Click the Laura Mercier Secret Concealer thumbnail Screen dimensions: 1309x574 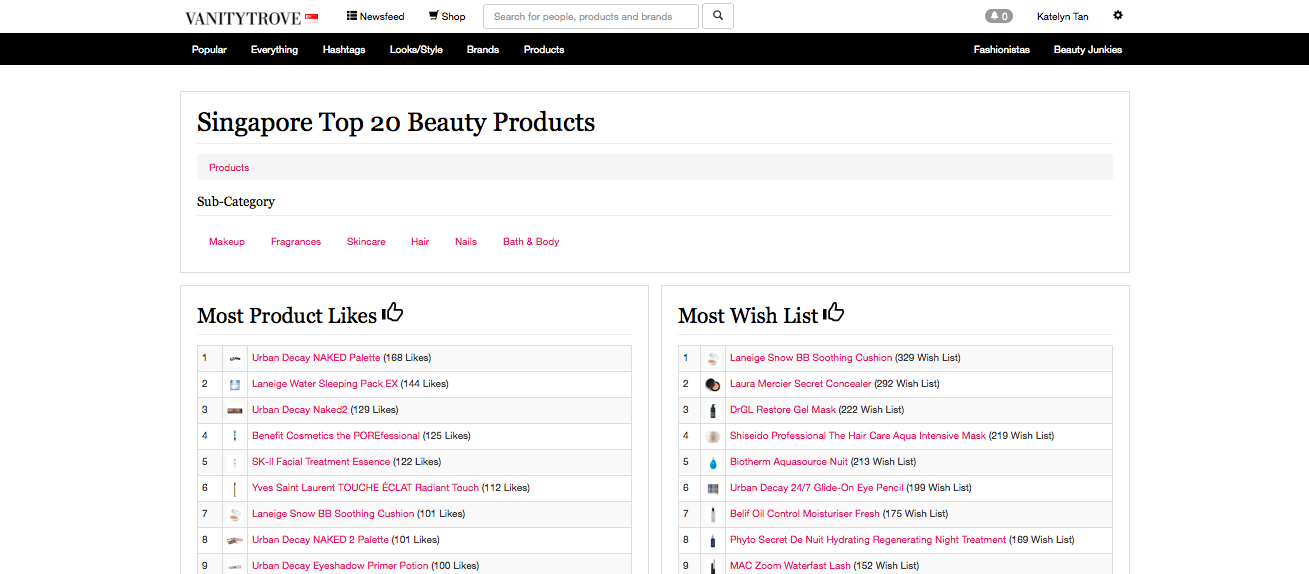(x=713, y=384)
